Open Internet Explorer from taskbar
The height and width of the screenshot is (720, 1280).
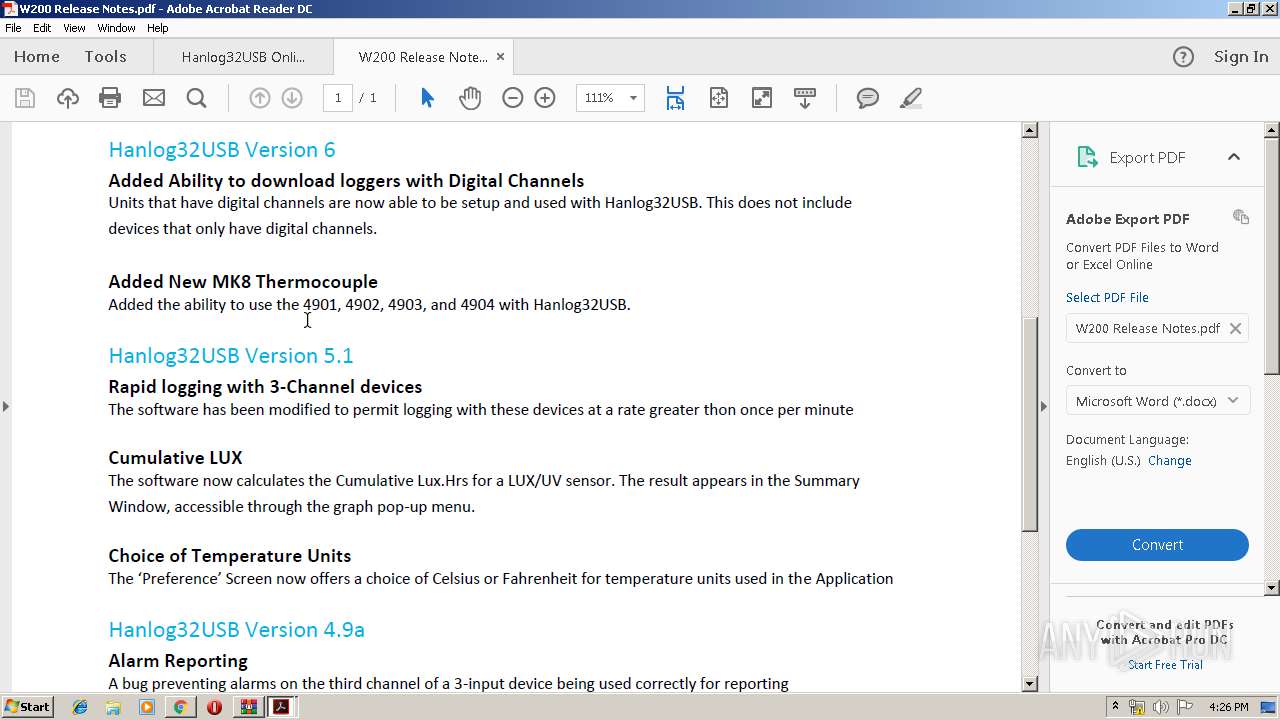click(x=80, y=707)
